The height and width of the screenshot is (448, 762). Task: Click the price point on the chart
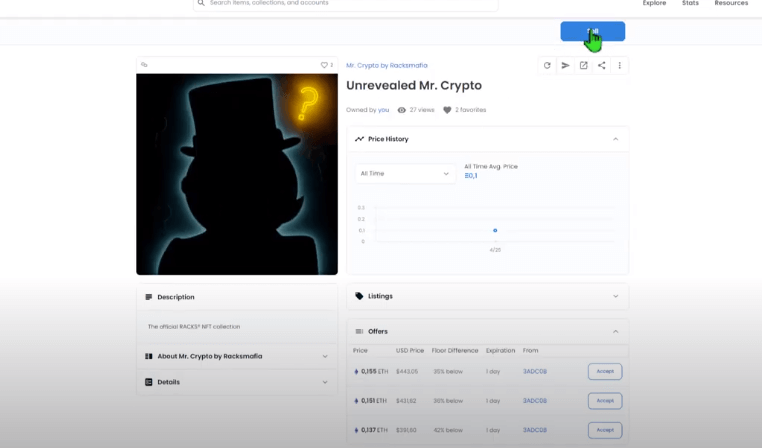[495, 230]
